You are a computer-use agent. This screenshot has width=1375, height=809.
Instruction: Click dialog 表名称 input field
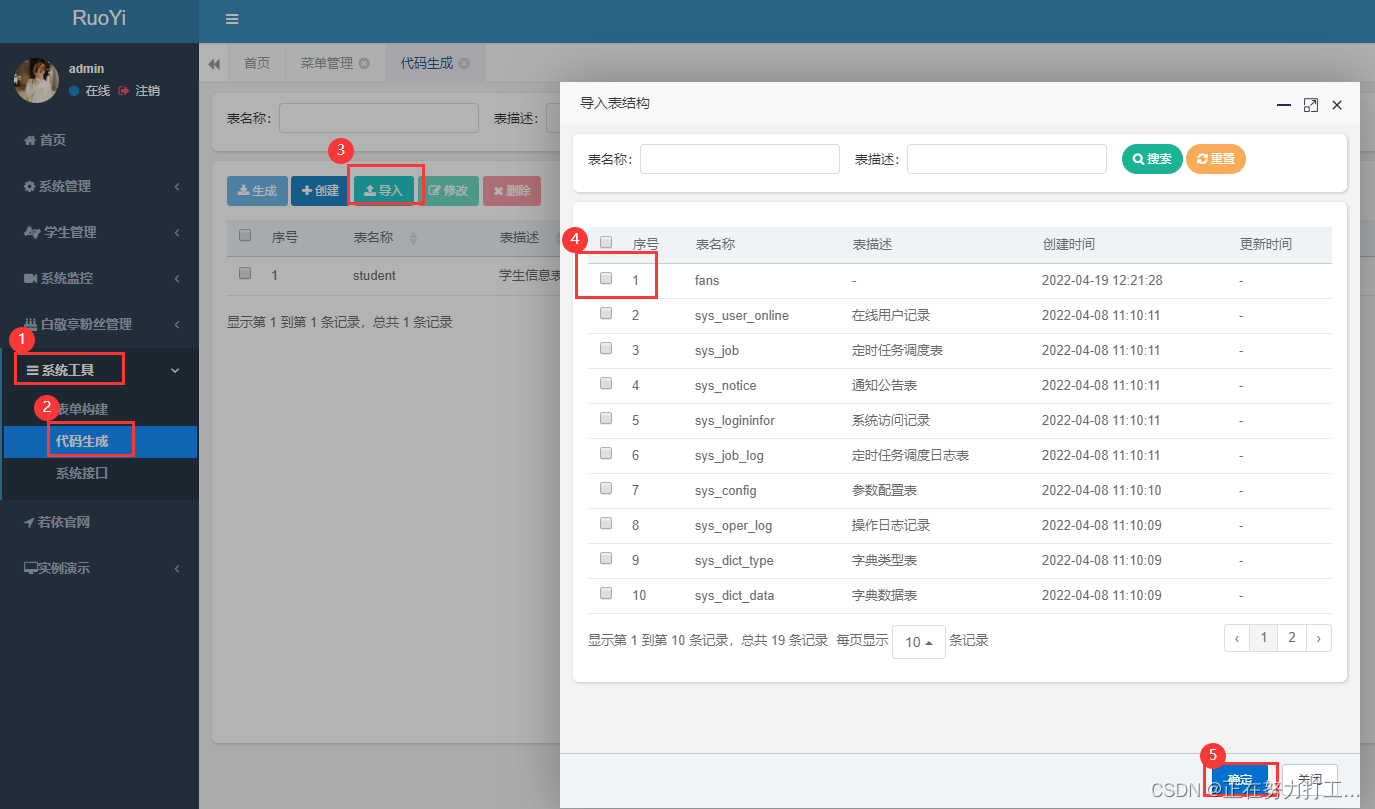point(740,159)
